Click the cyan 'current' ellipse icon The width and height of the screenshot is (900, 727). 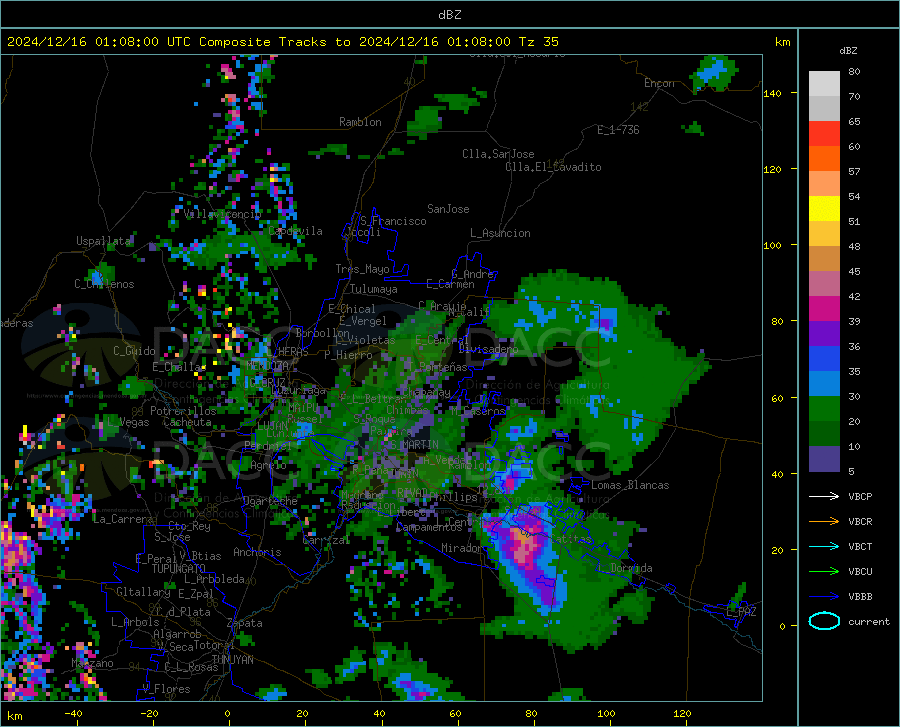(824, 621)
